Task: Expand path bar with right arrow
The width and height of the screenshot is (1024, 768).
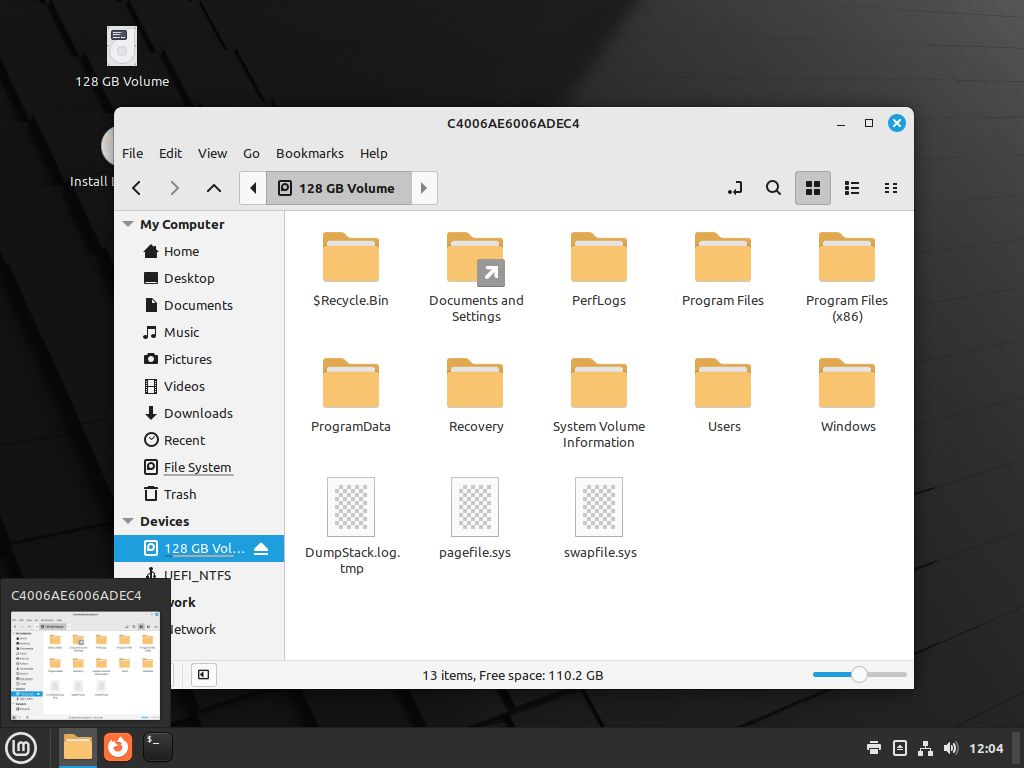Action: pyautogui.click(x=424, y=188)
